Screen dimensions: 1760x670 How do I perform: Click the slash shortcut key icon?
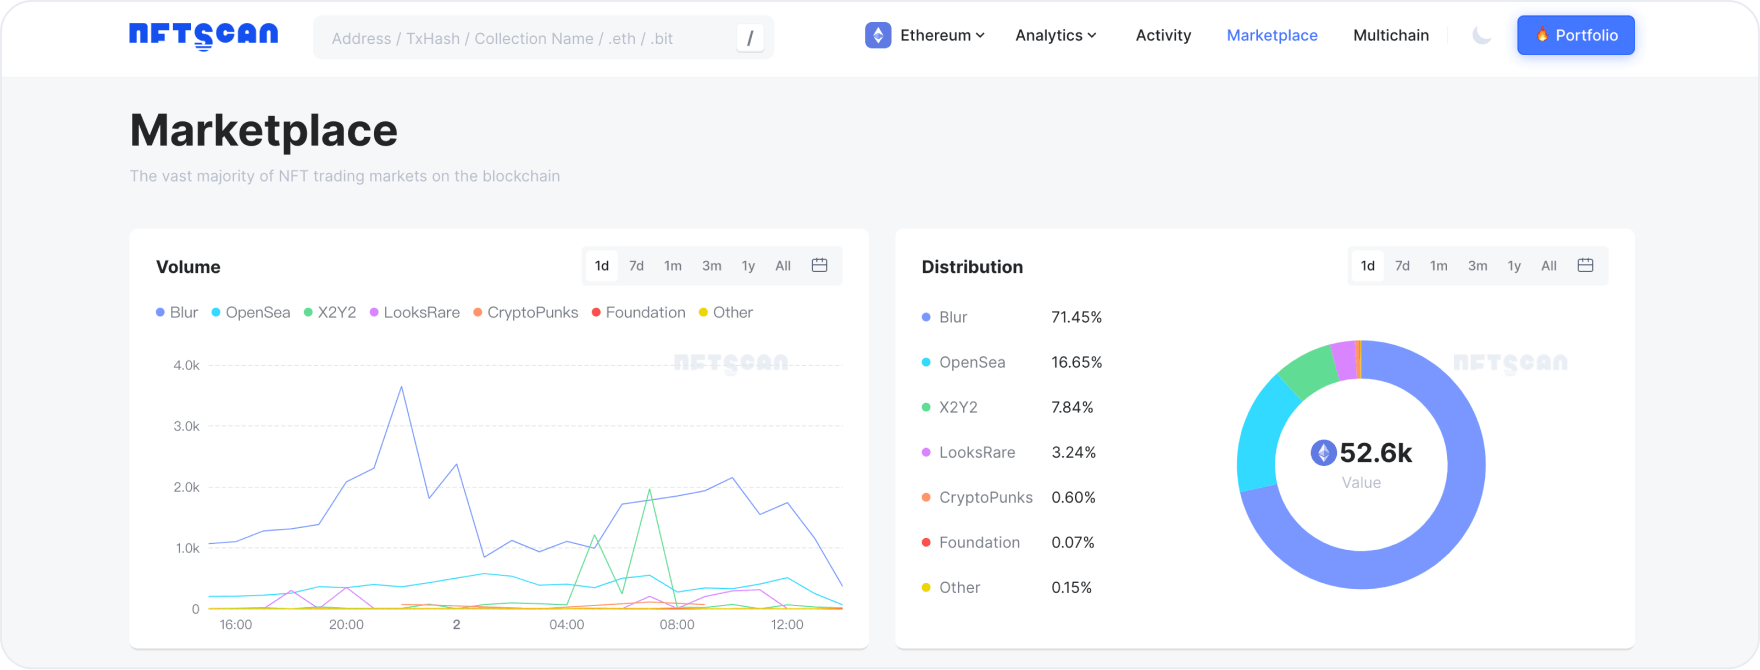(x=750, y=38)
